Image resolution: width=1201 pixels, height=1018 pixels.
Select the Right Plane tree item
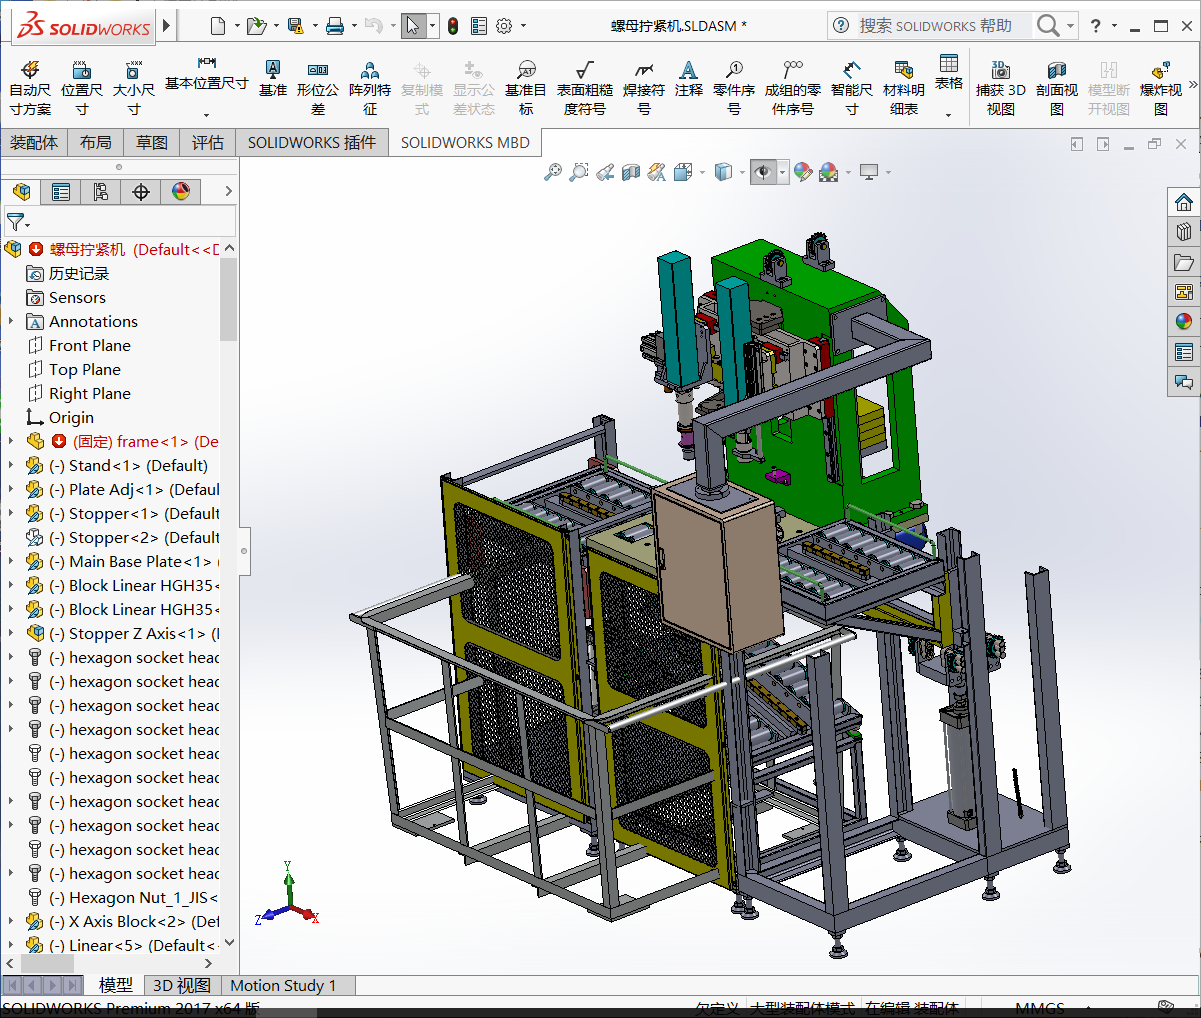tap(89, 393)
